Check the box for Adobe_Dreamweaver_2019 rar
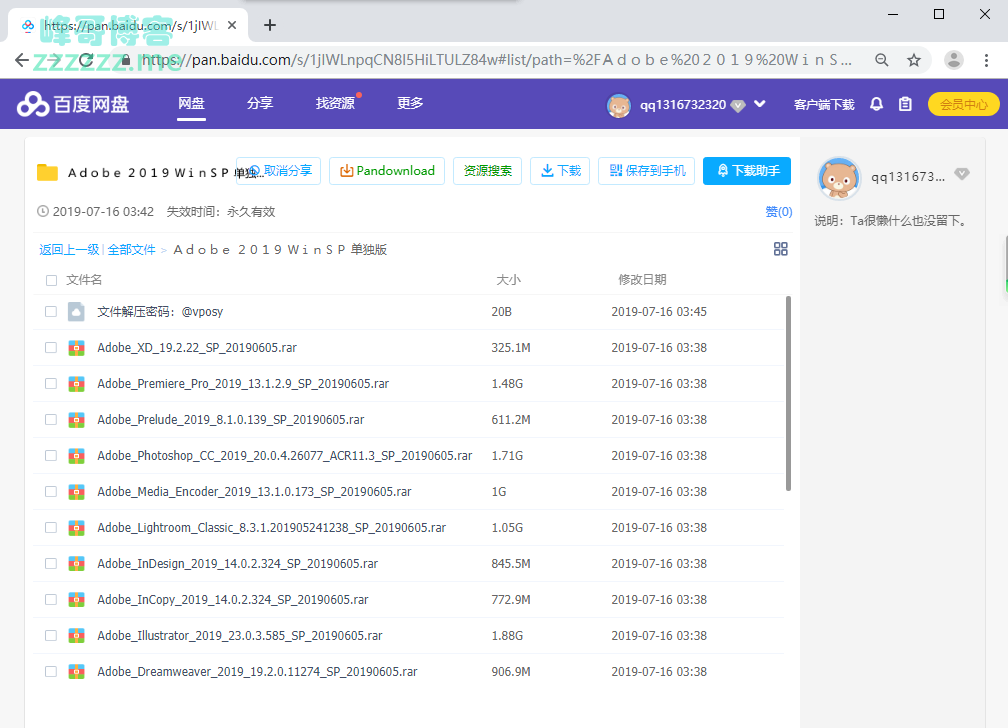Screen dimensions: 1008x728 [51, 671]
